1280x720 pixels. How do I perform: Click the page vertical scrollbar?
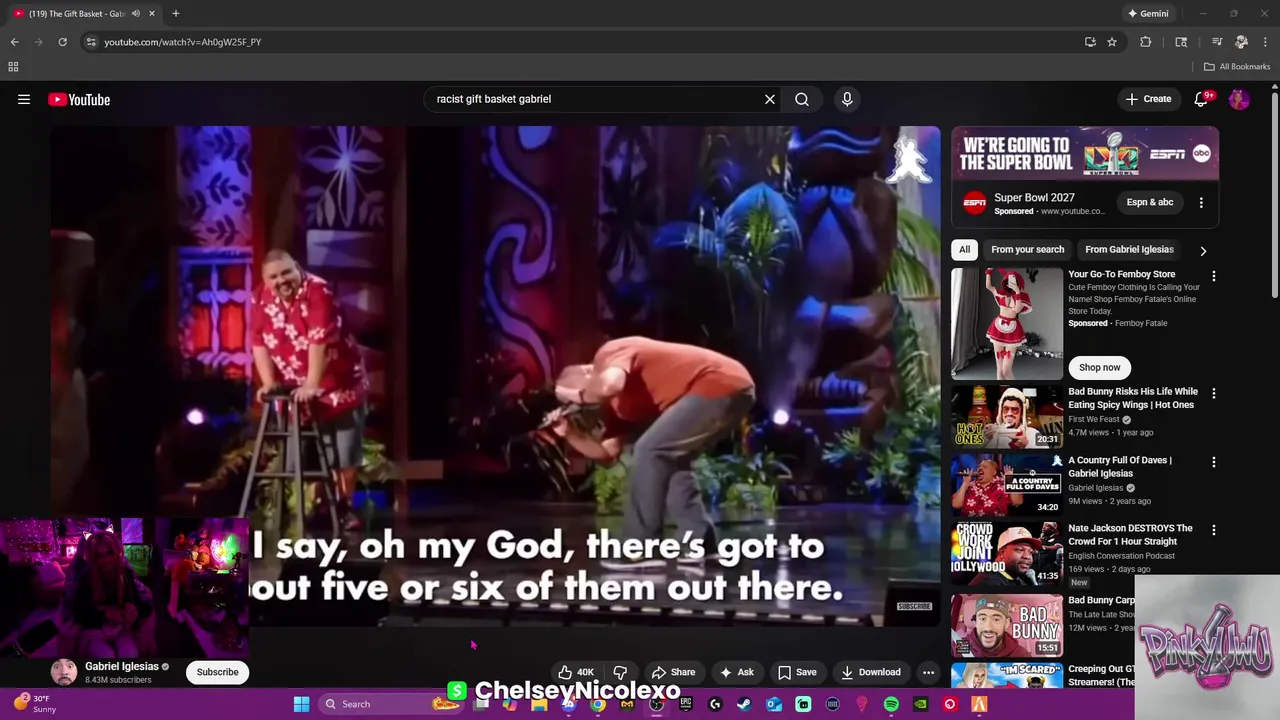click(1275, 195)
